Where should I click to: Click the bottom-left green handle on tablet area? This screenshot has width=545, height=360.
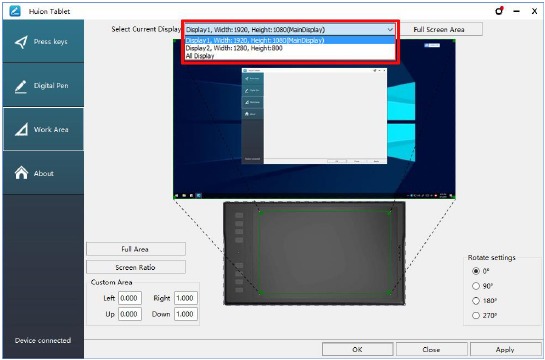click(260, 294)
